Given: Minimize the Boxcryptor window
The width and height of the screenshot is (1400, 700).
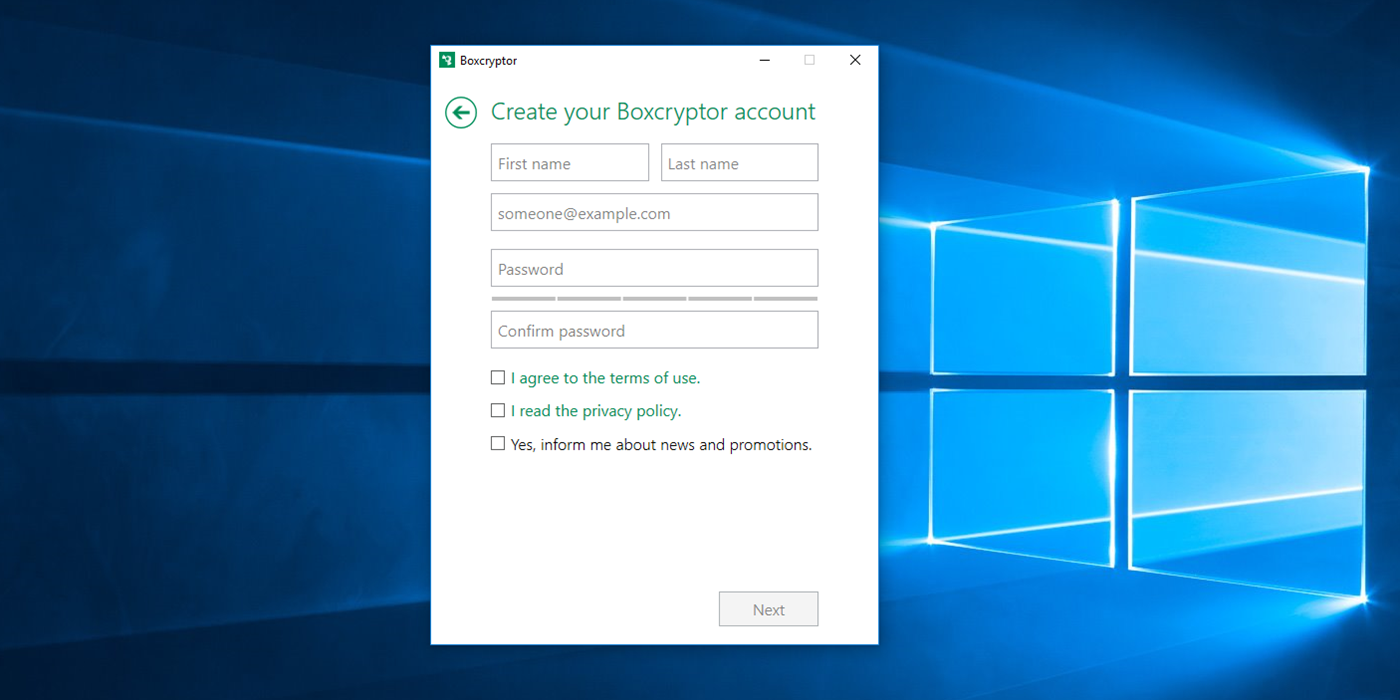Looking at the screenshot, I should click(765, 60).
